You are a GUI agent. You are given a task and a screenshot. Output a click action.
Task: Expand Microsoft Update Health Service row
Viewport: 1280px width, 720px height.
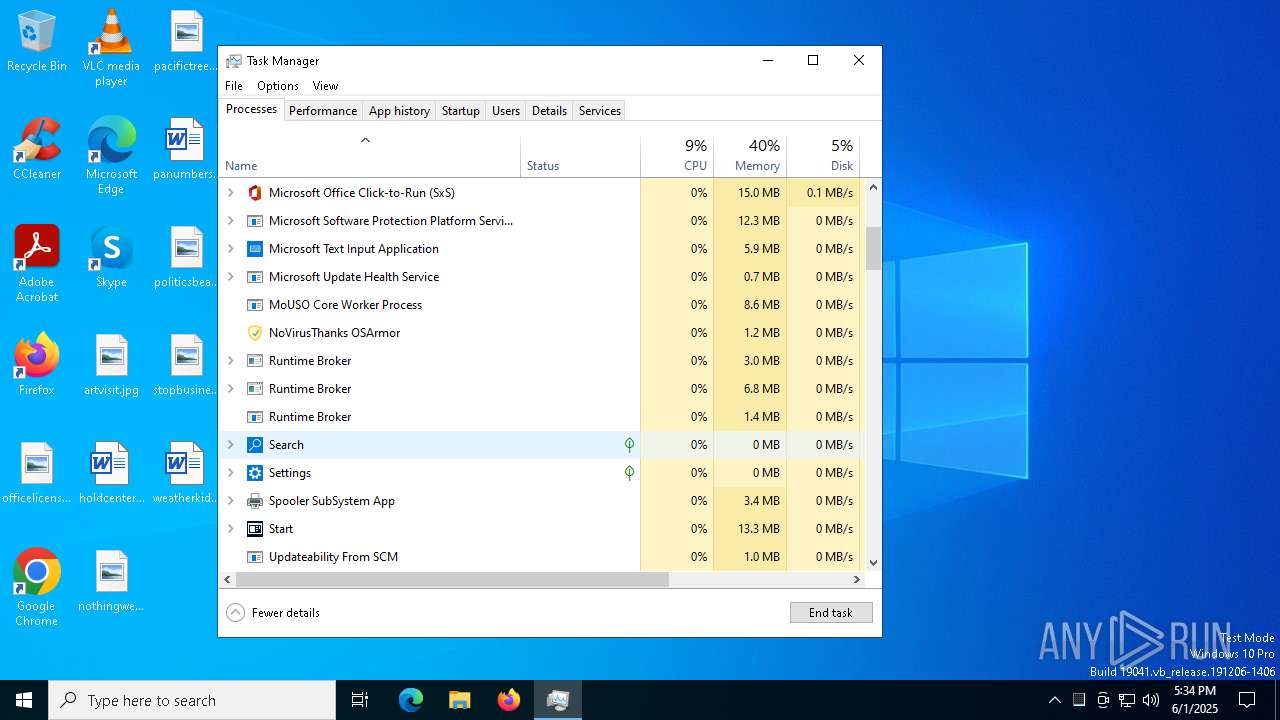click(x=231, y=277)
